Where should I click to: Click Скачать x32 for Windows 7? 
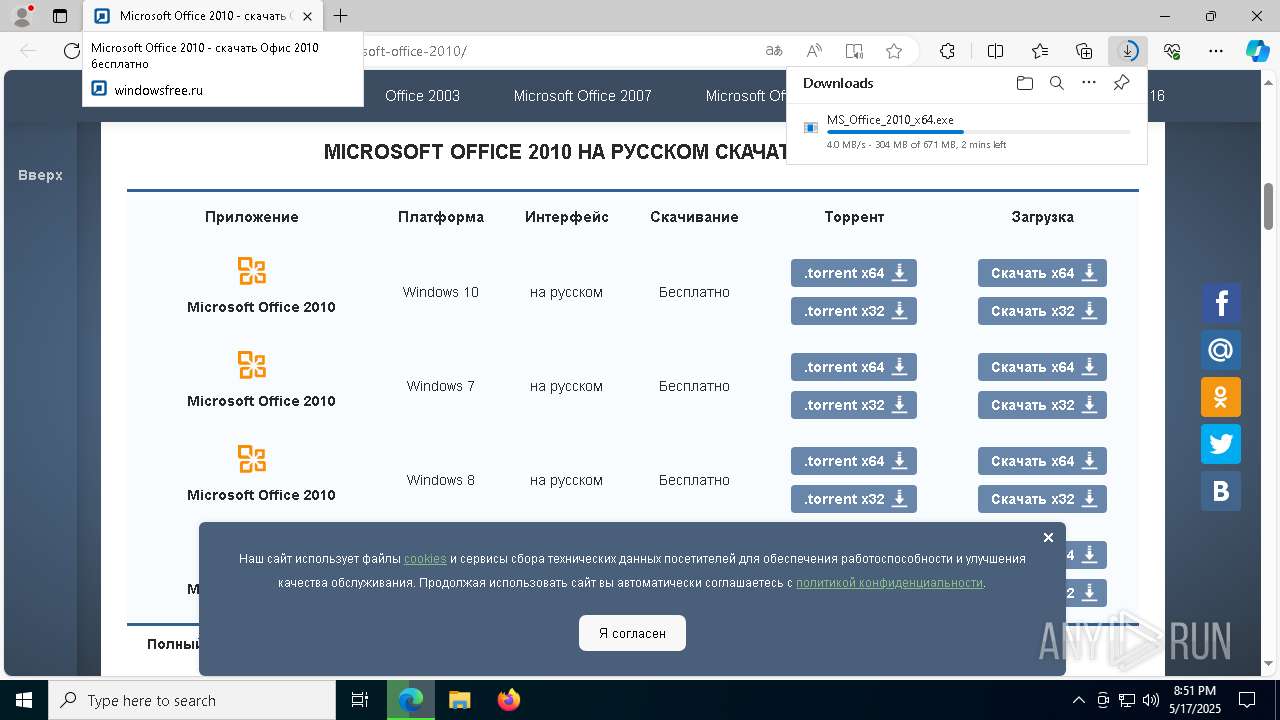coord(1042,405)
